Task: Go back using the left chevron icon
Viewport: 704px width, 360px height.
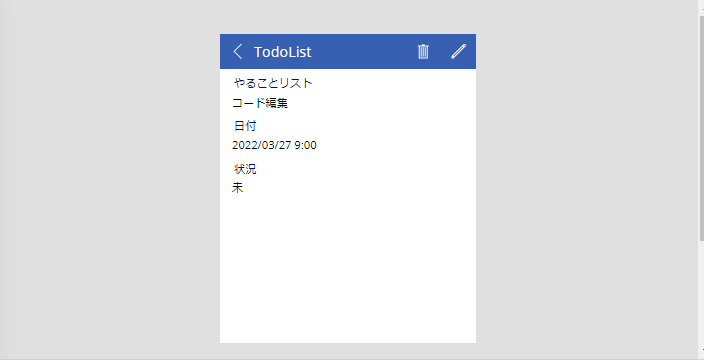Action: [x=238, y=52]
